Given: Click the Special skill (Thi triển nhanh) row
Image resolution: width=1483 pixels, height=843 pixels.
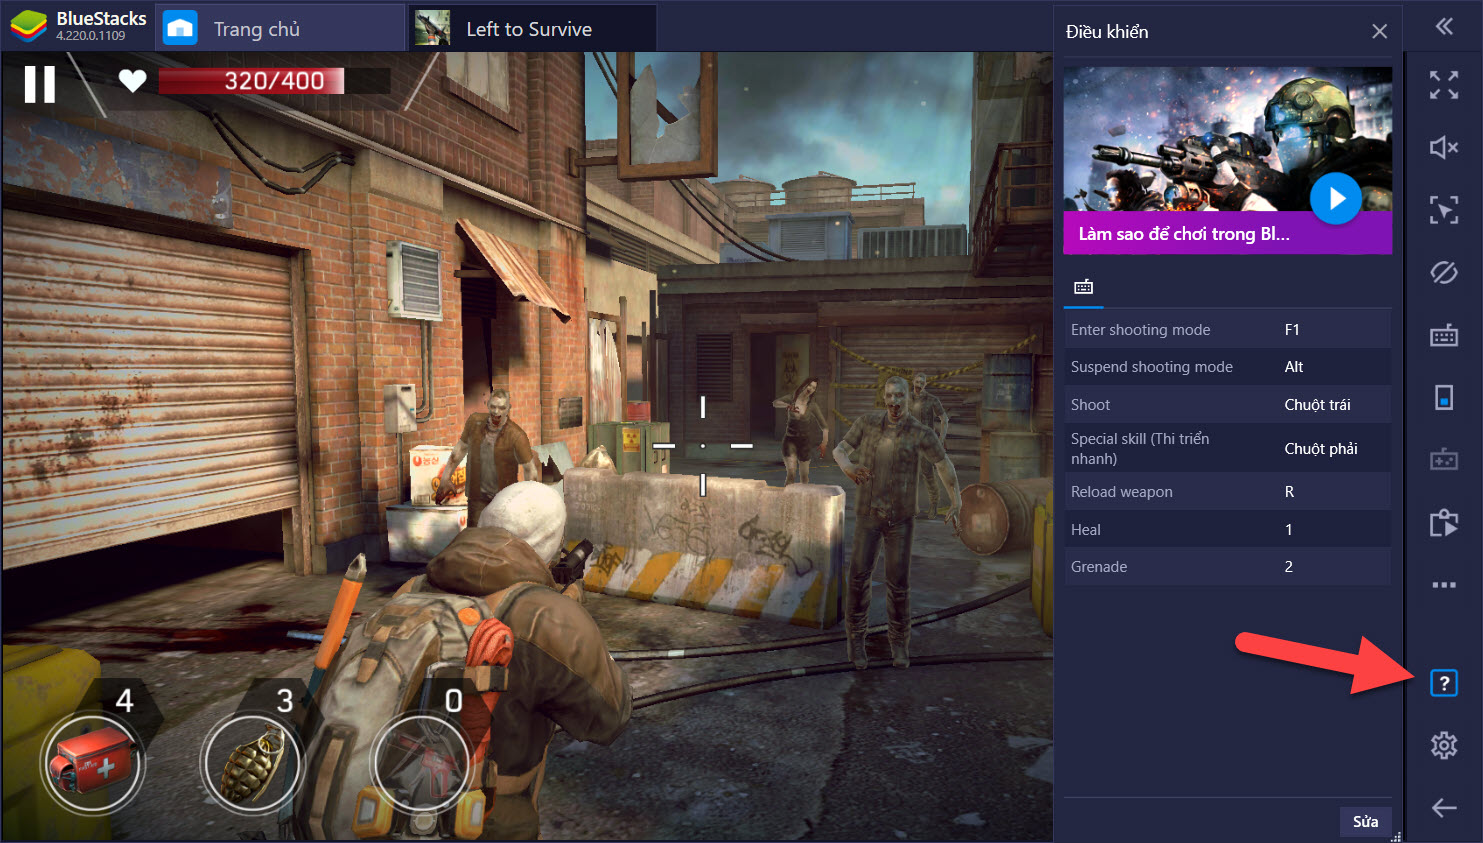Looking at the screenshot, I should [1227, 448].
